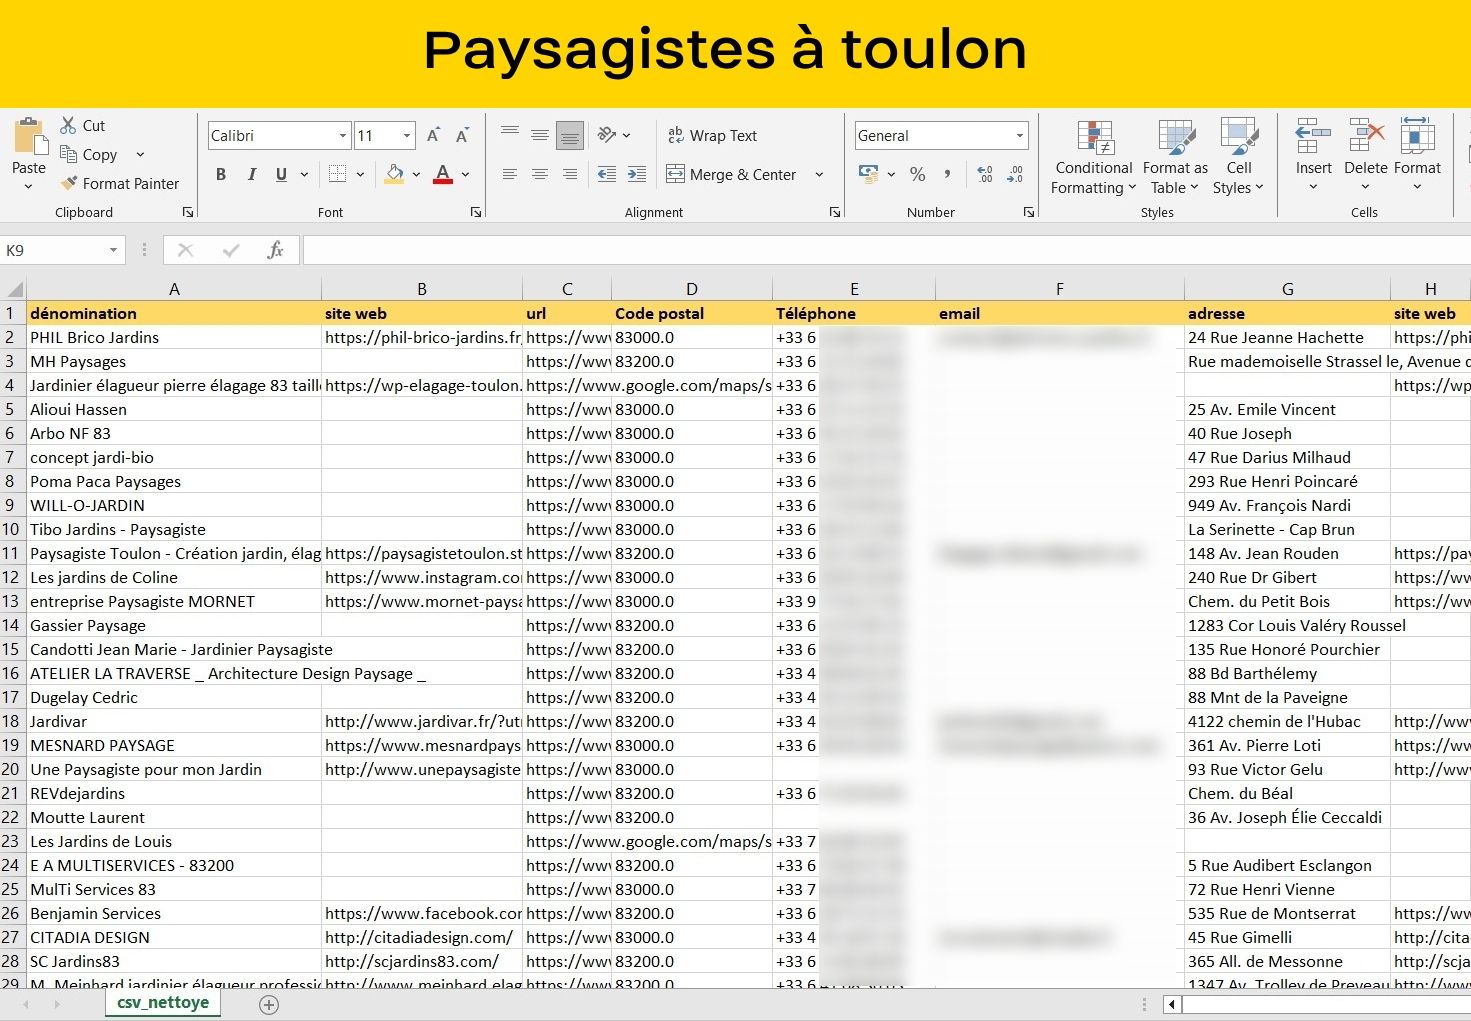Toggle Wrap Text
Viewport: 1471px width, 1021px height.
713,136
